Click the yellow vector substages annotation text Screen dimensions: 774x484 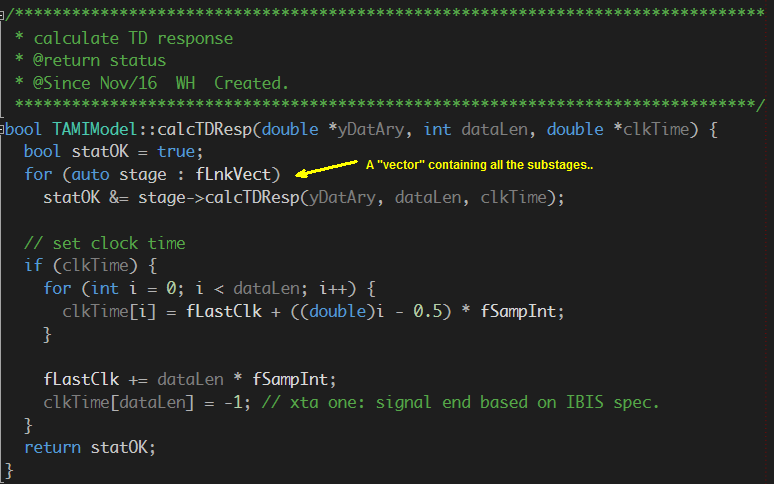tap(479, 165)
